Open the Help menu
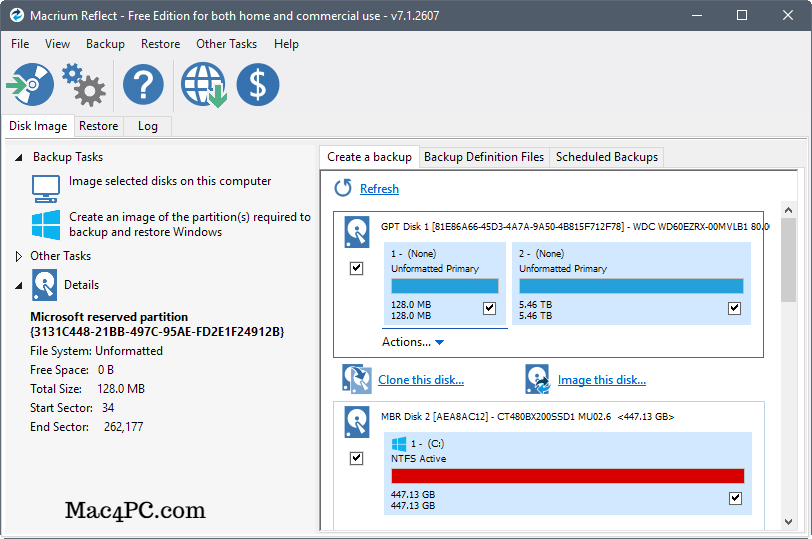Image resolution: width=812 pixels, height=539 pixels. [x=286, y=44]
